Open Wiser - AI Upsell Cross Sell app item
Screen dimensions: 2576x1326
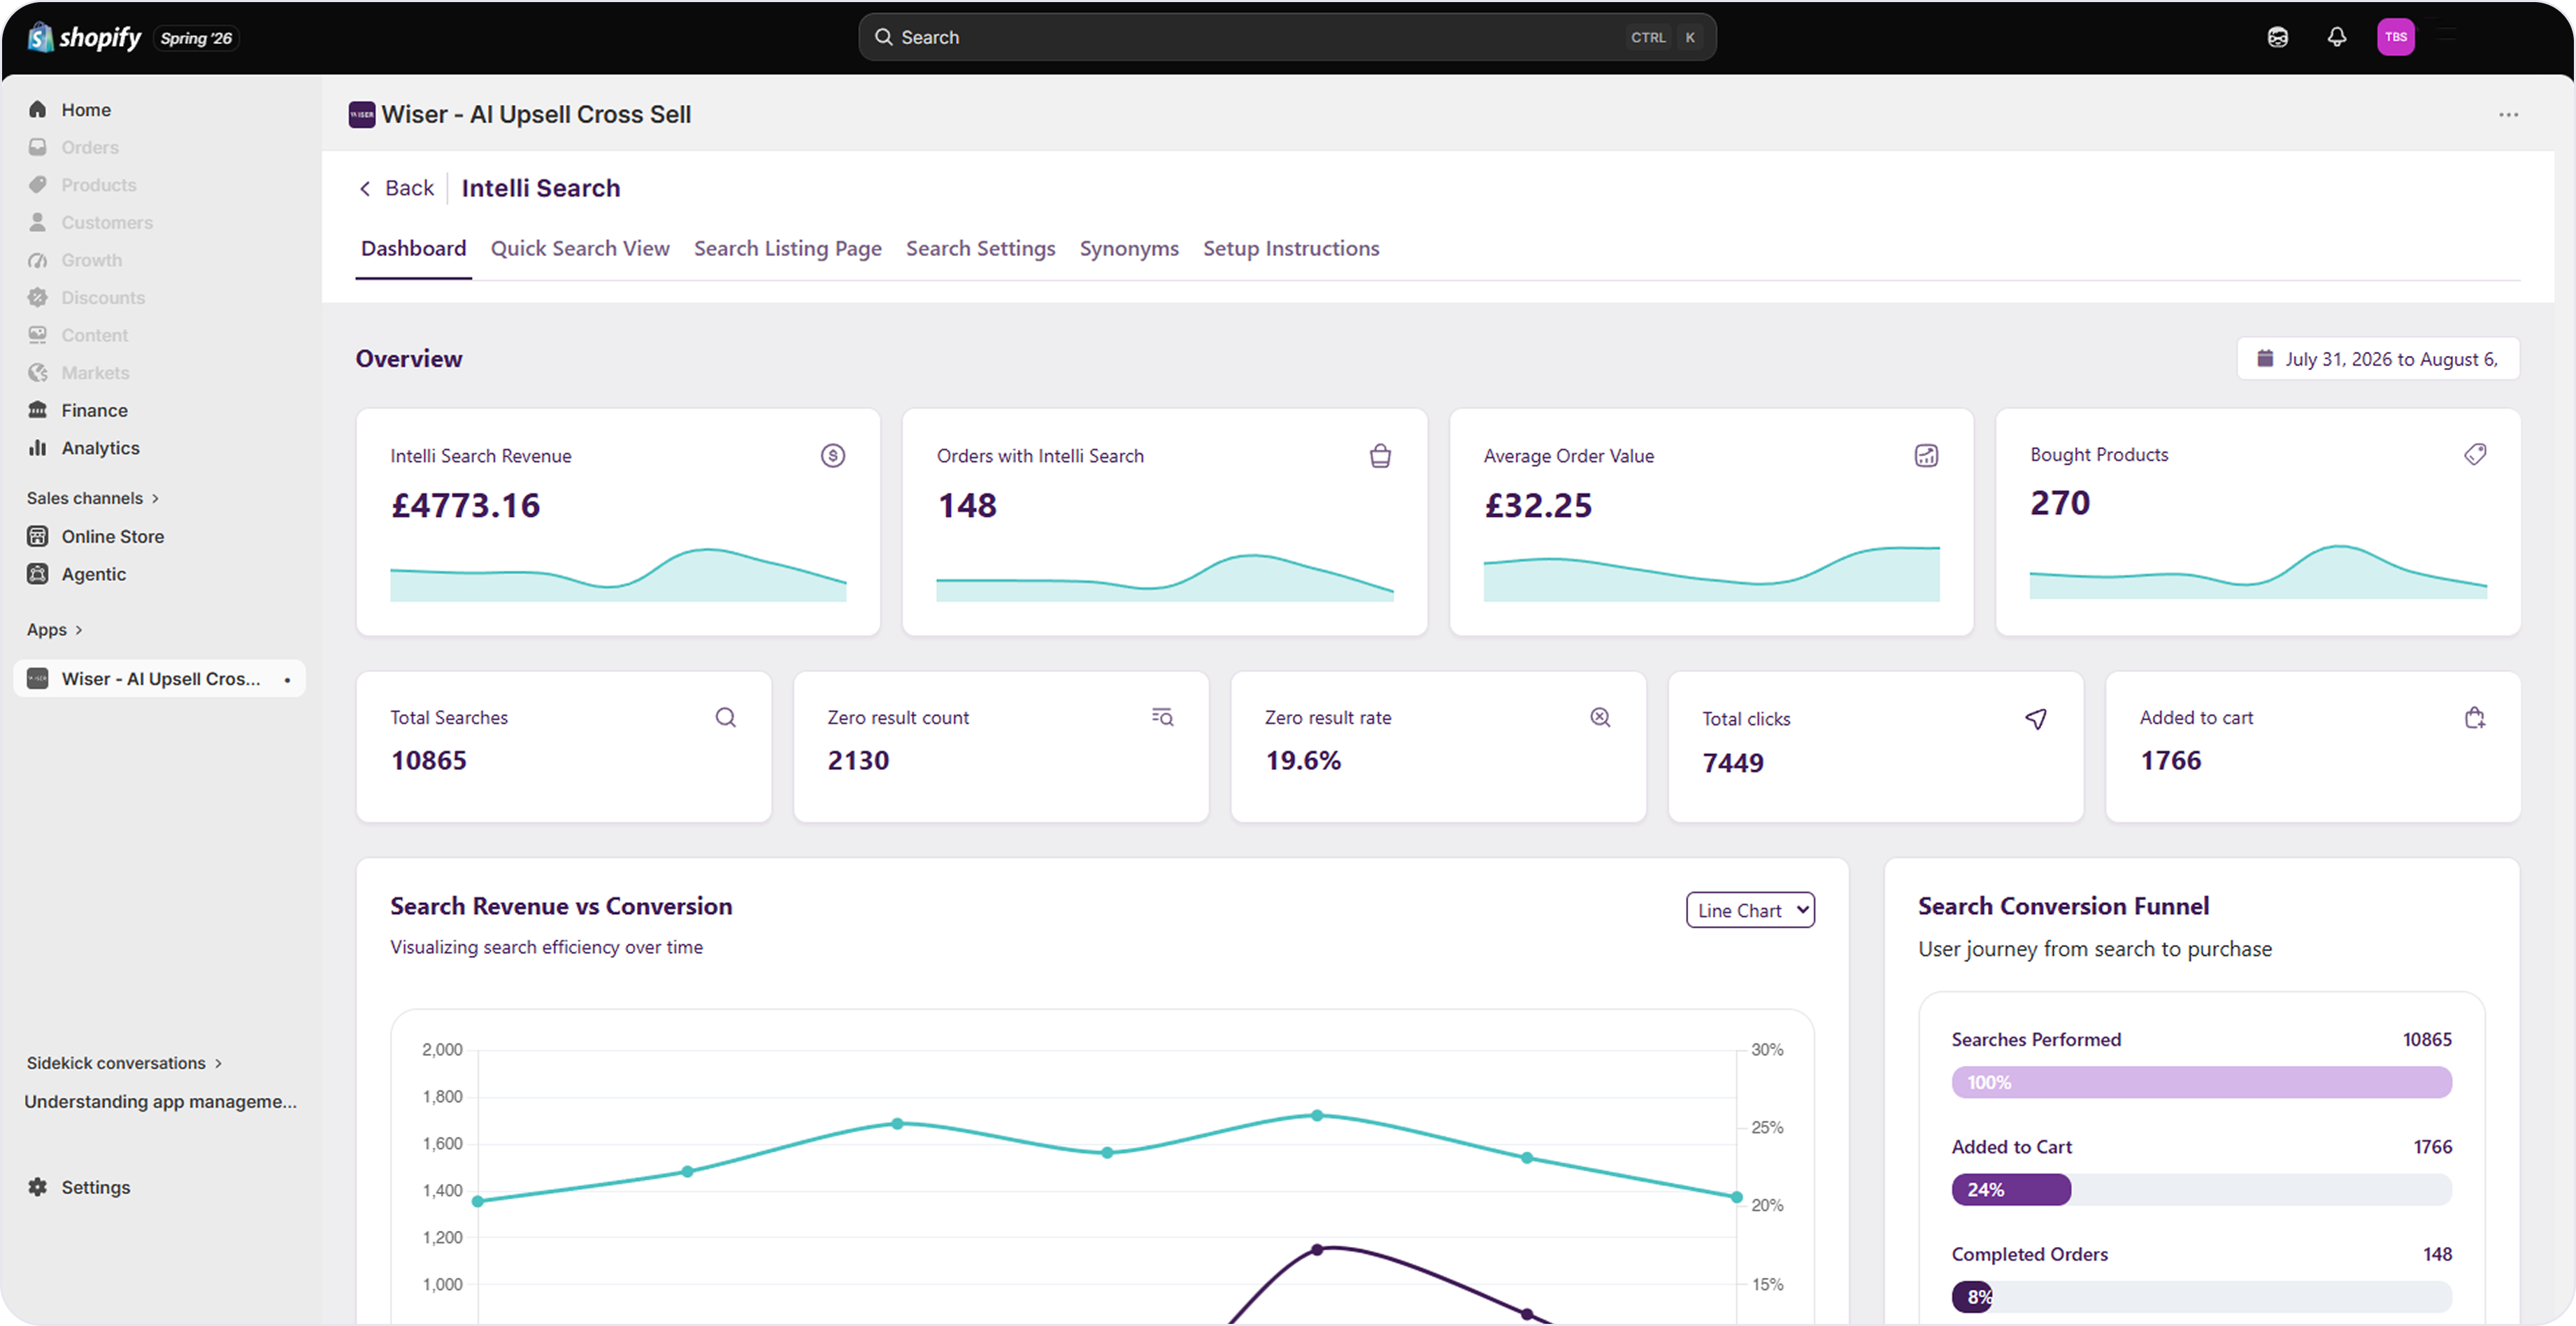(x=159, y=679)
